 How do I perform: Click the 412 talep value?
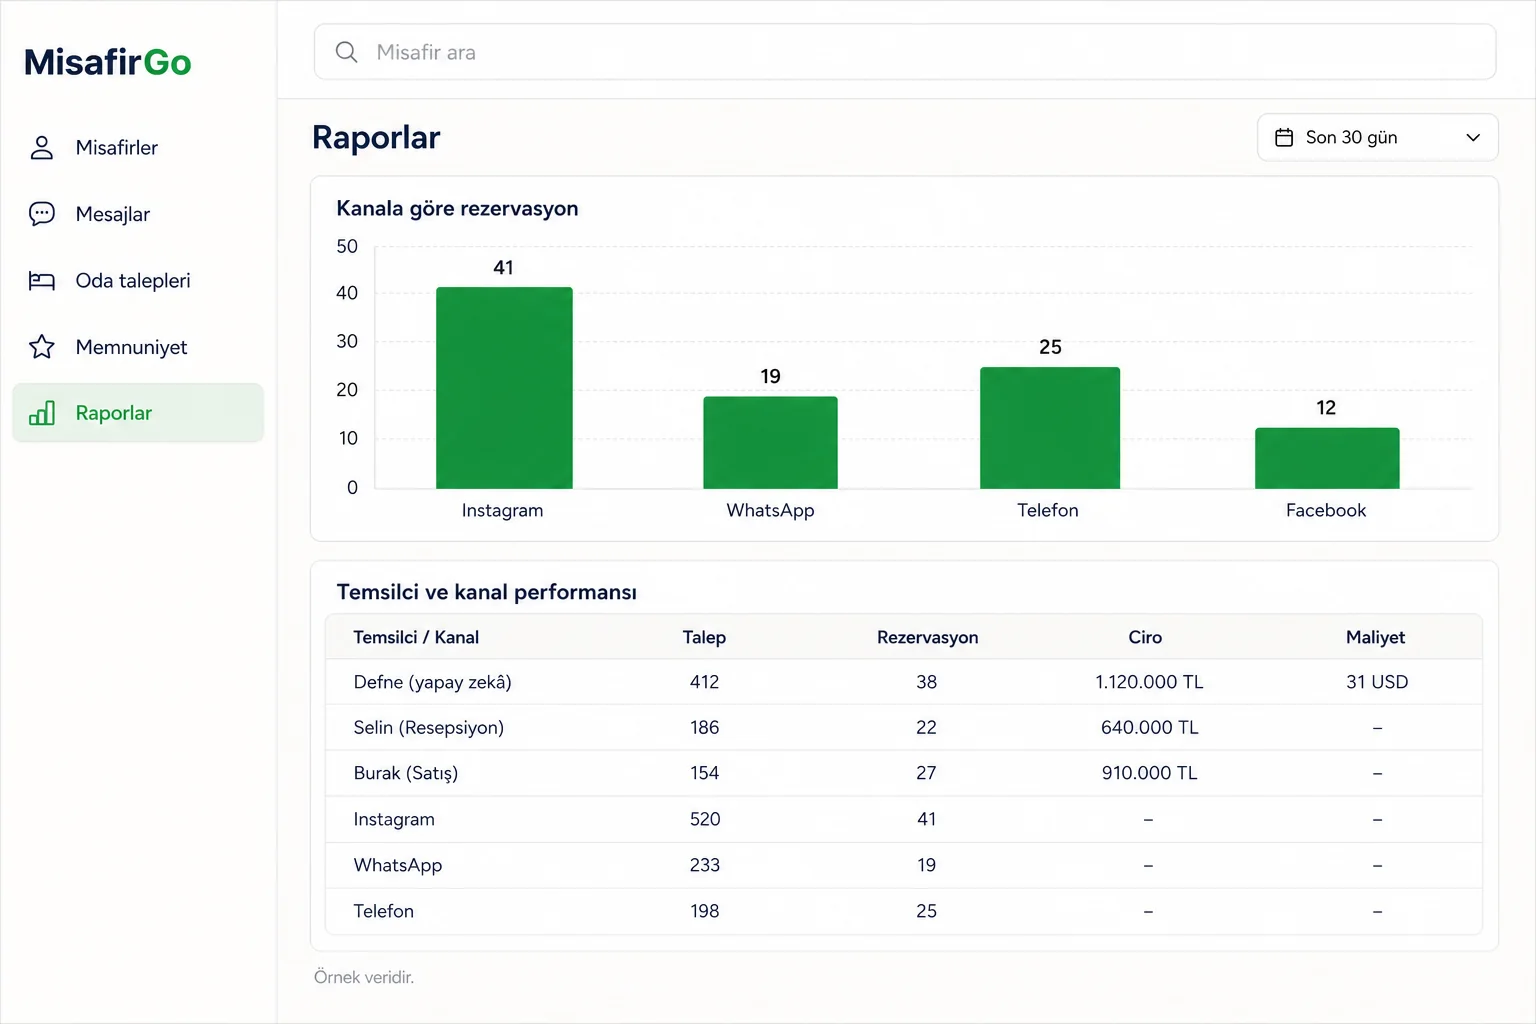coord(704,682)
